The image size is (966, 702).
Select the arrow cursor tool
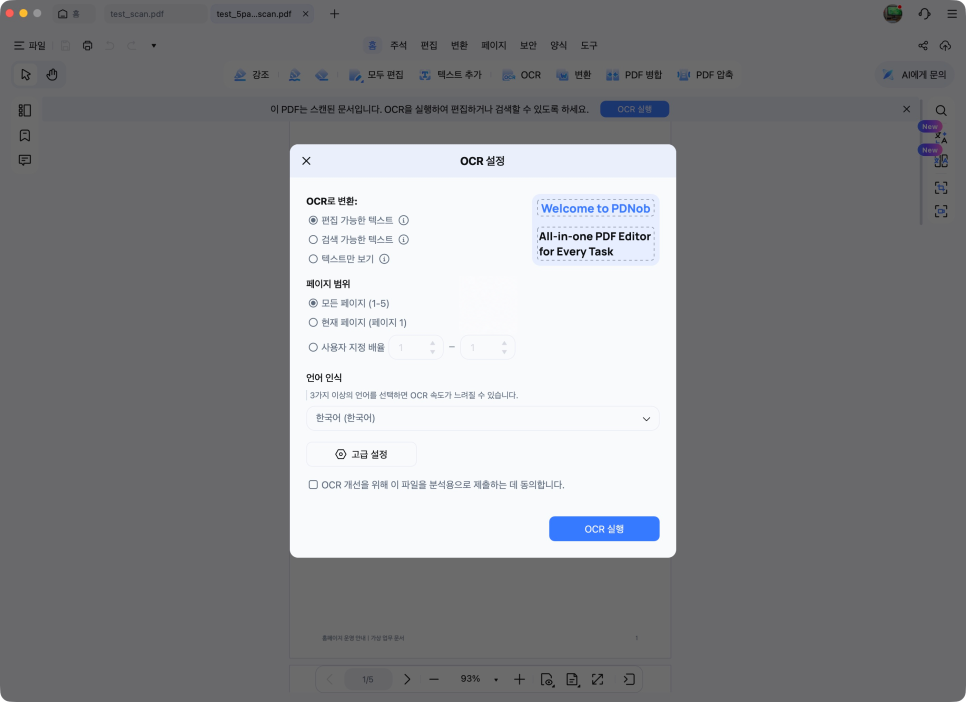tap(25, 75)
